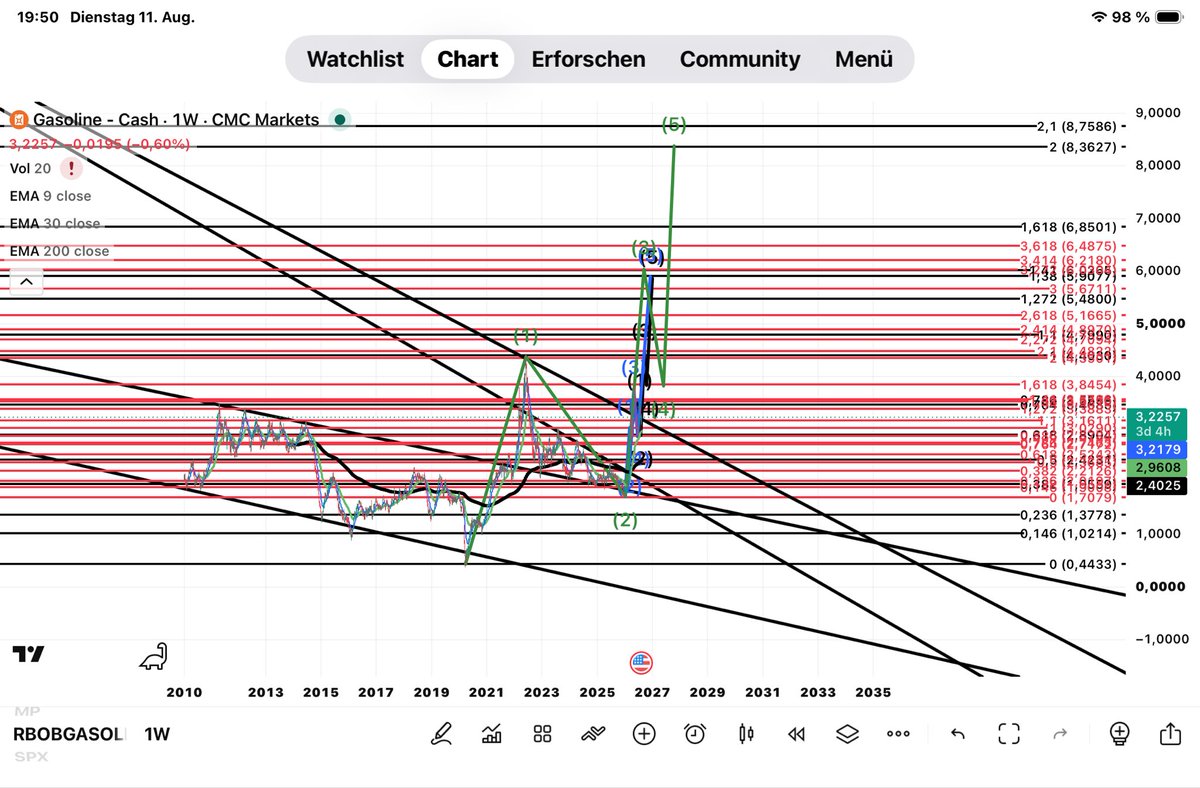
Task: Undo the last chart action
Action: [957, 734]
